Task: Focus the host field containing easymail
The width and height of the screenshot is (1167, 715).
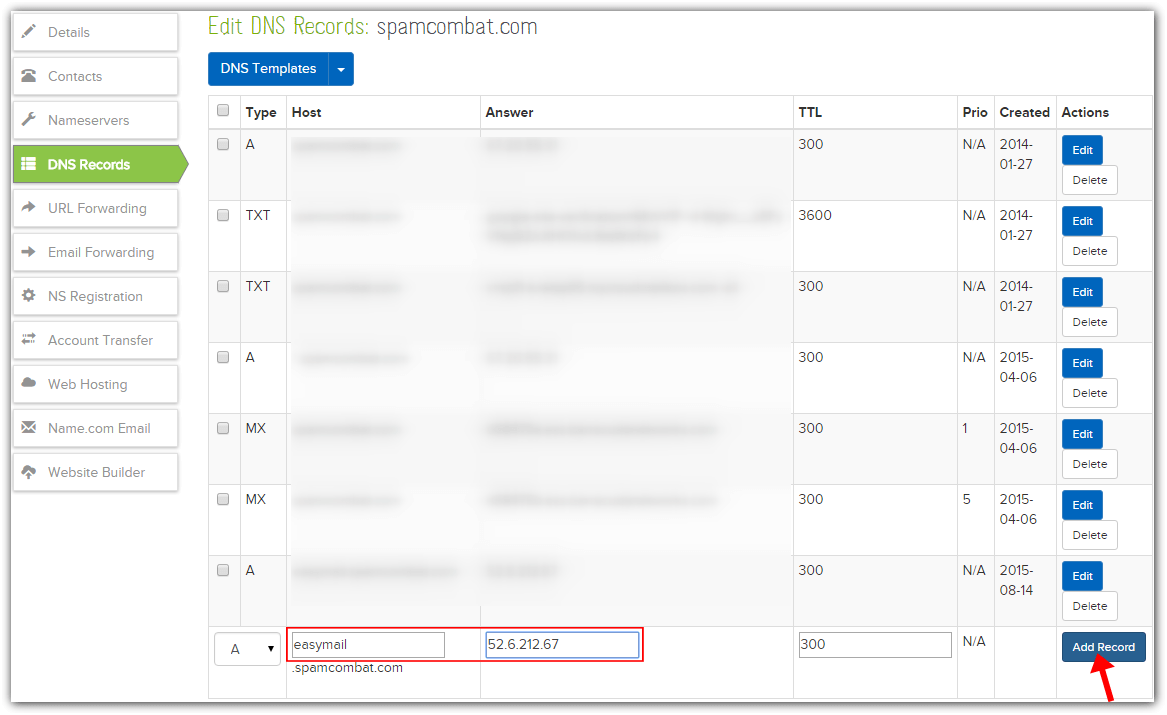Action: (368, 645)
